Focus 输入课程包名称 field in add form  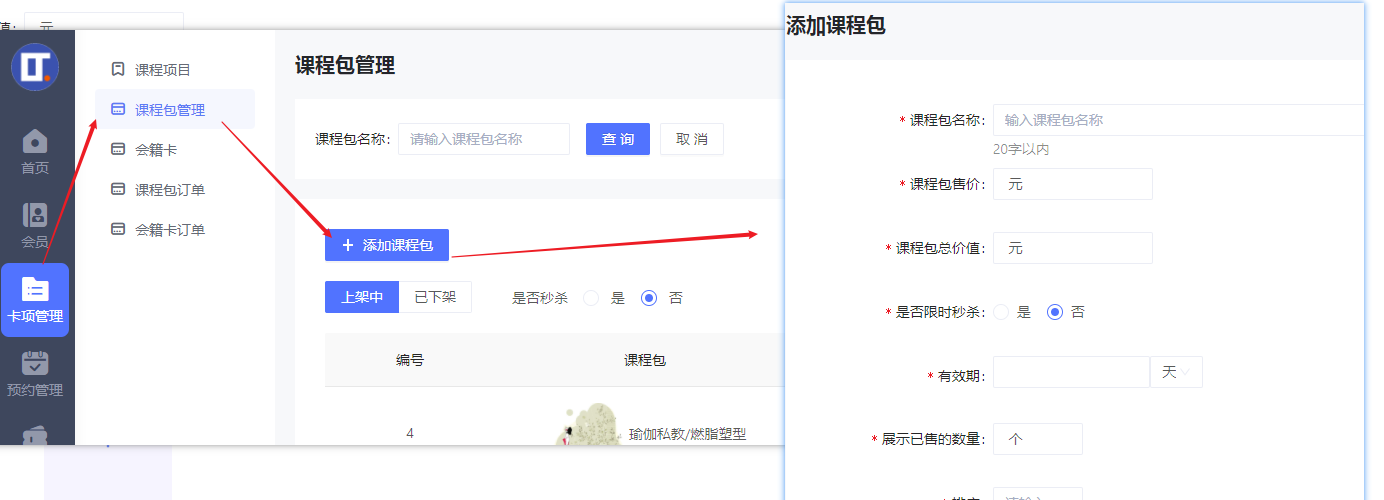coord(1178,120)
